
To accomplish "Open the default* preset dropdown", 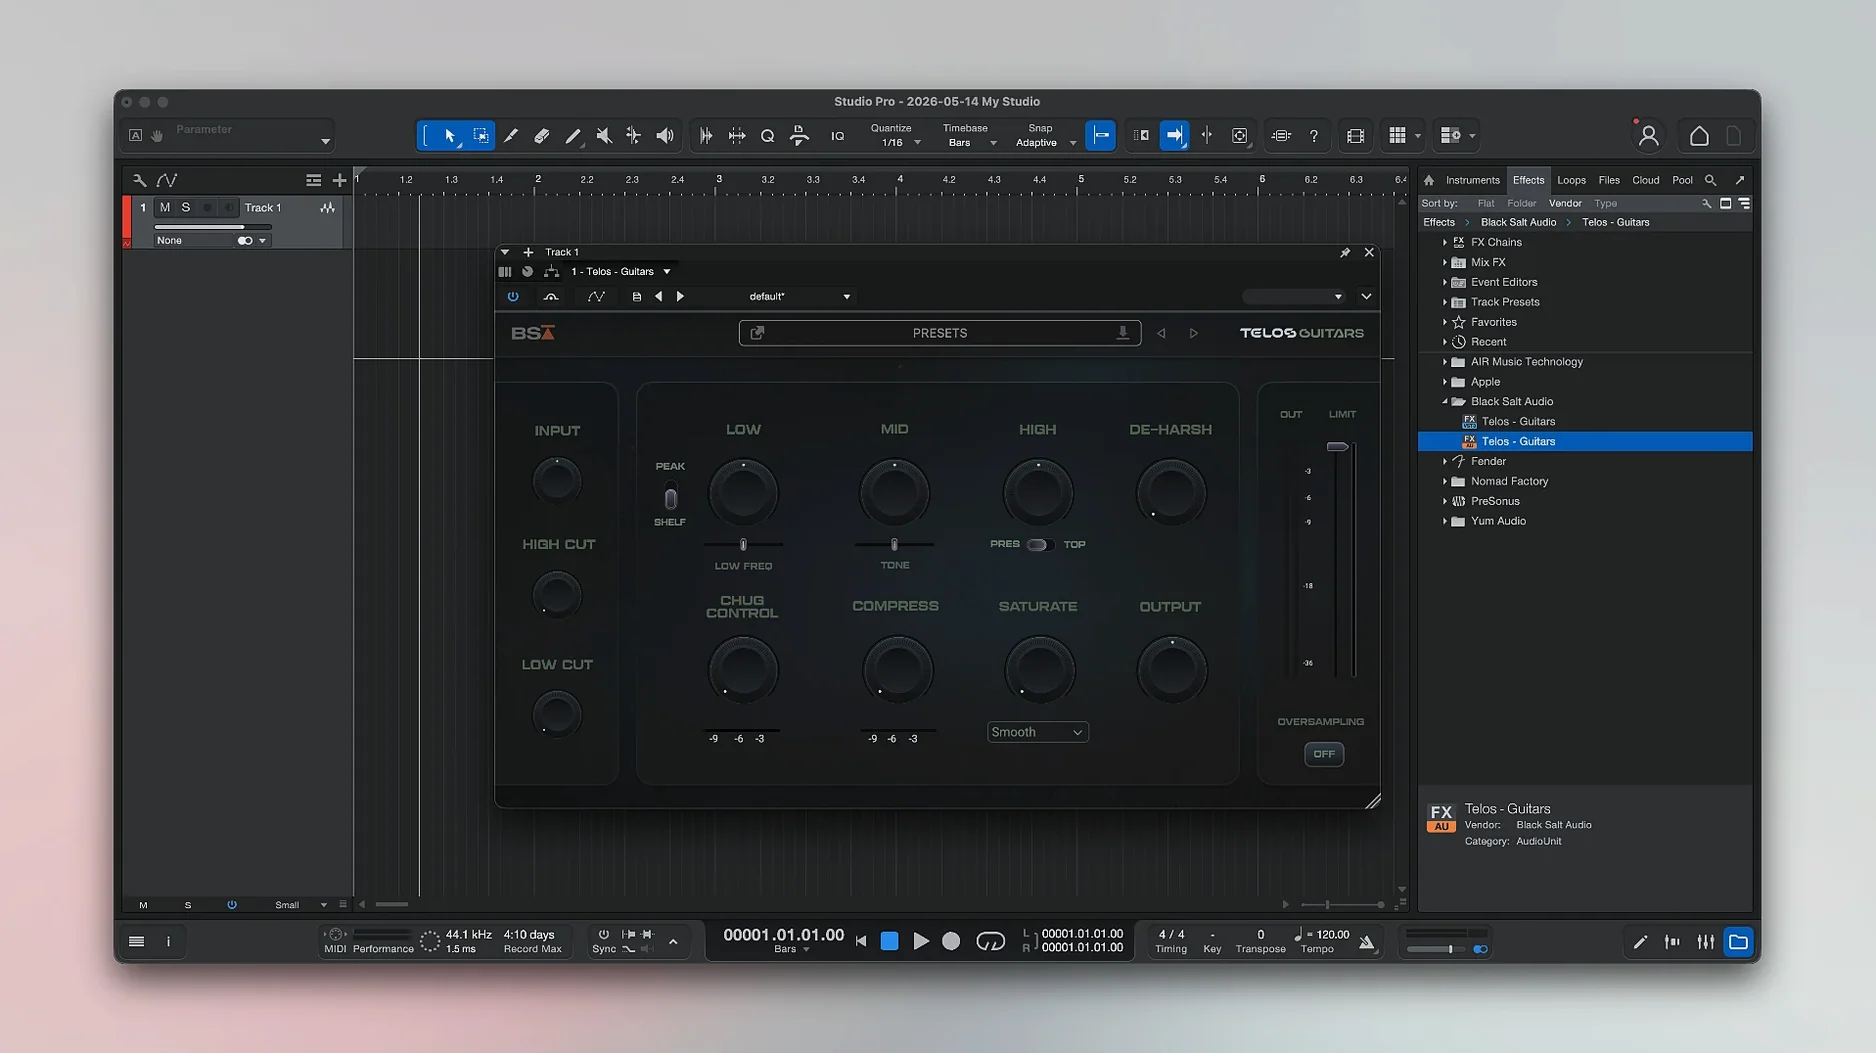I will pos(800,297).
